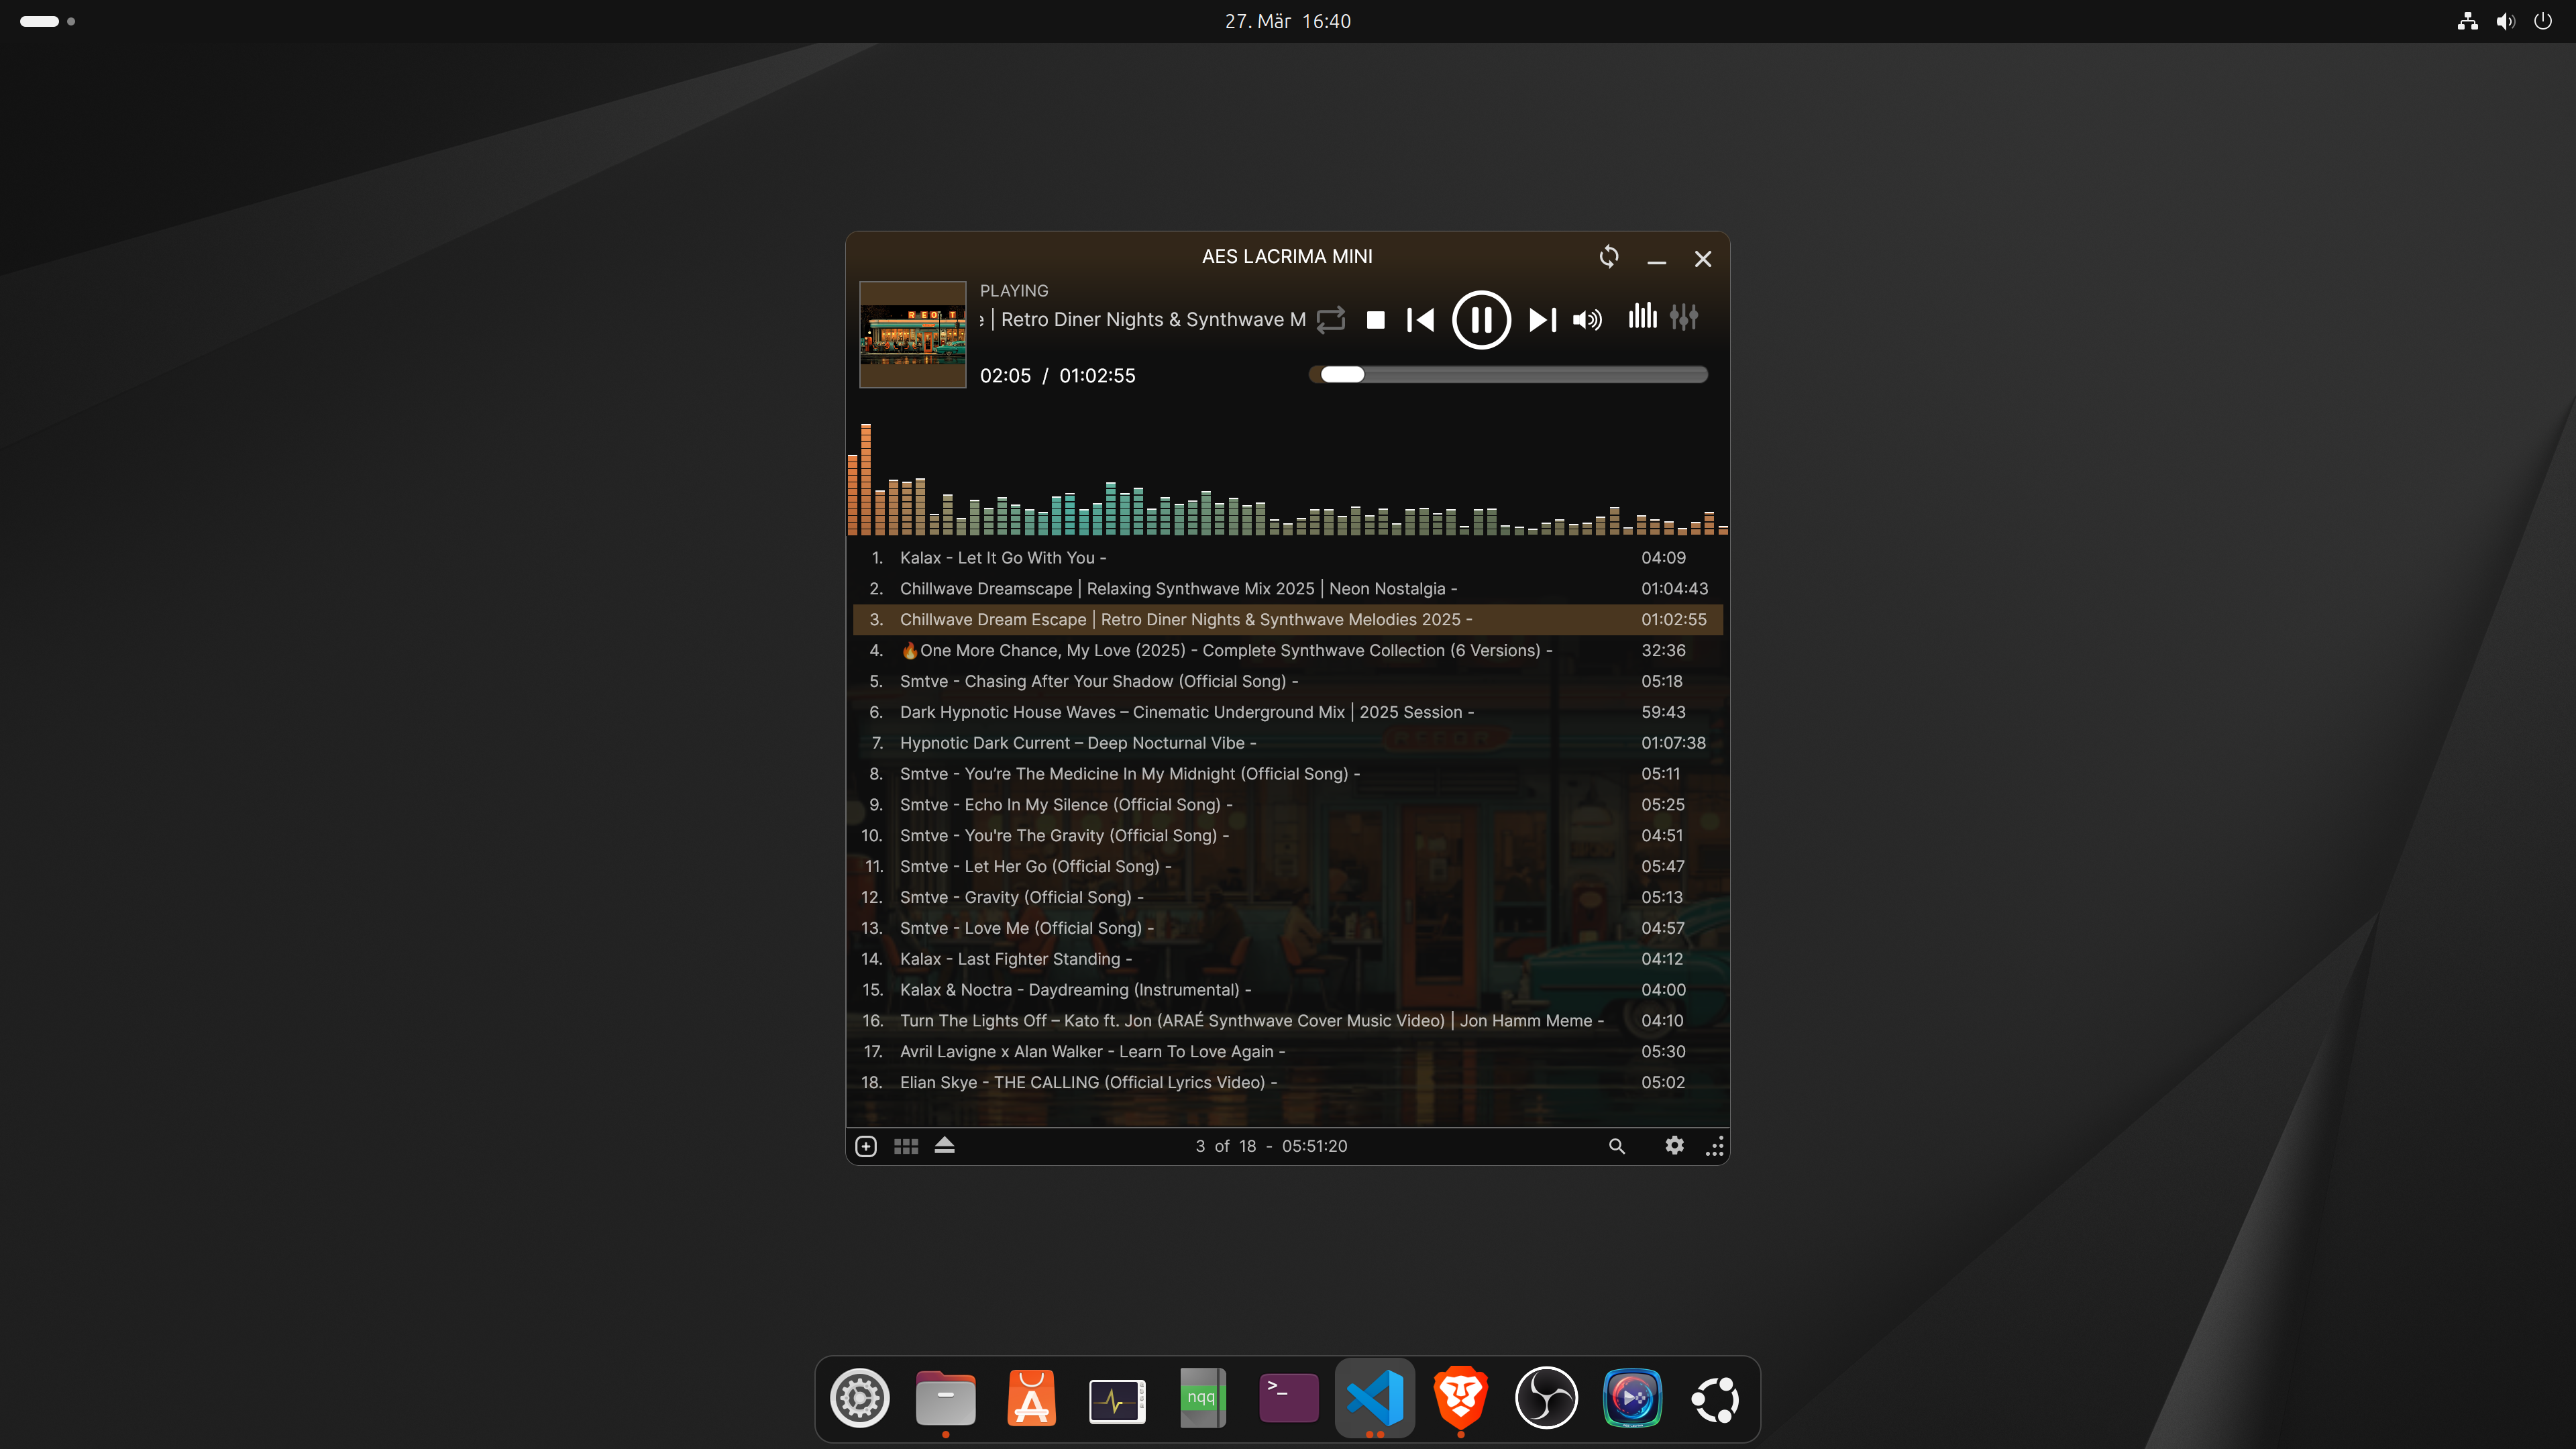Image resolution: width=2576 pixels, height=1449 pixels.
Task: Select track 'Kalax - Let It Go With You'
Action: point(1288,558)
